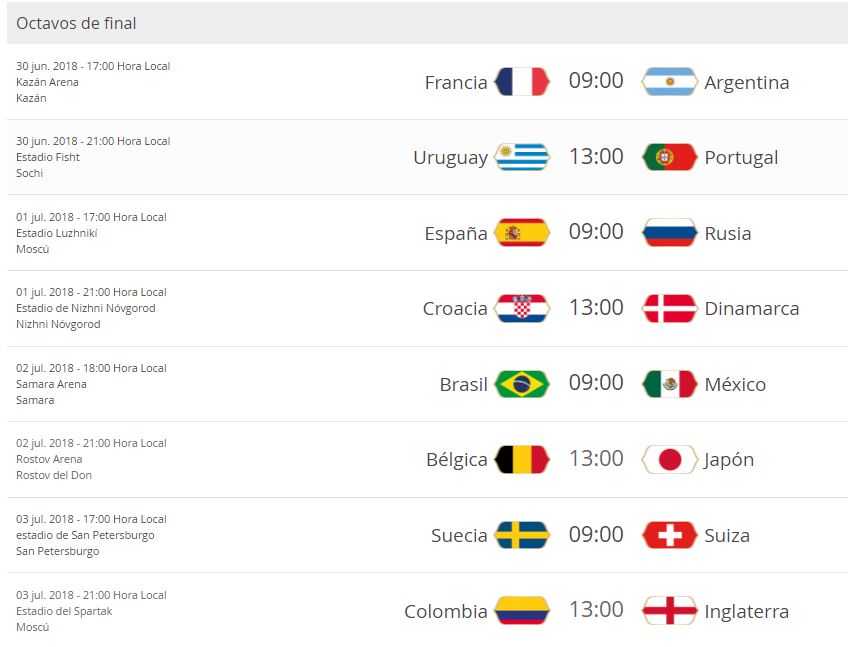
Task: Click the Croatia flag icon
Action: (522, 308)
